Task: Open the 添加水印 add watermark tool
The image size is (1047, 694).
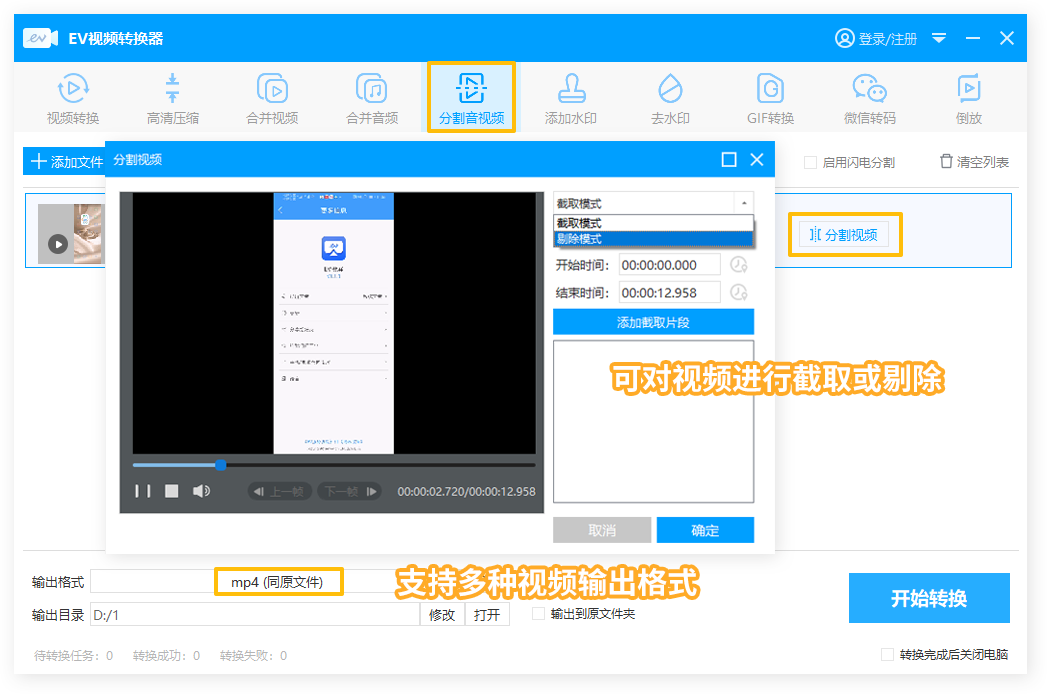Action: [x=571, y=99]
